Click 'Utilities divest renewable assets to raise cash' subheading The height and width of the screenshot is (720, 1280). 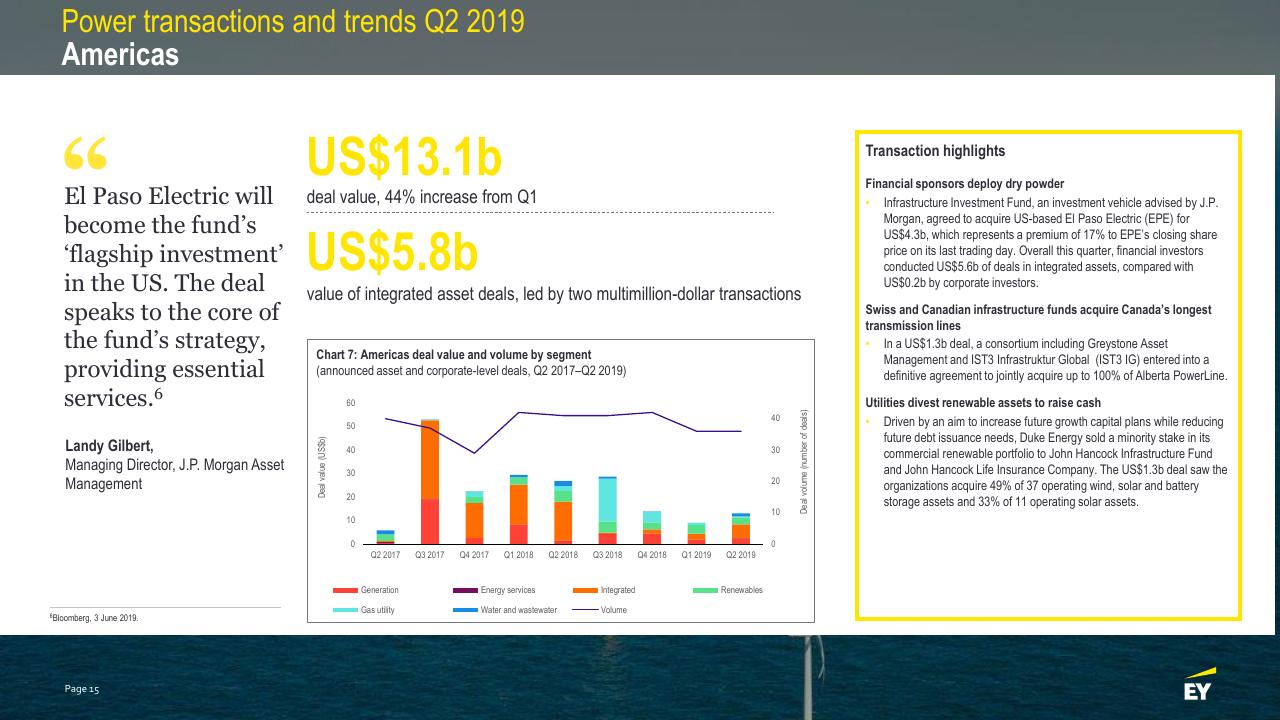click(983, 403)
